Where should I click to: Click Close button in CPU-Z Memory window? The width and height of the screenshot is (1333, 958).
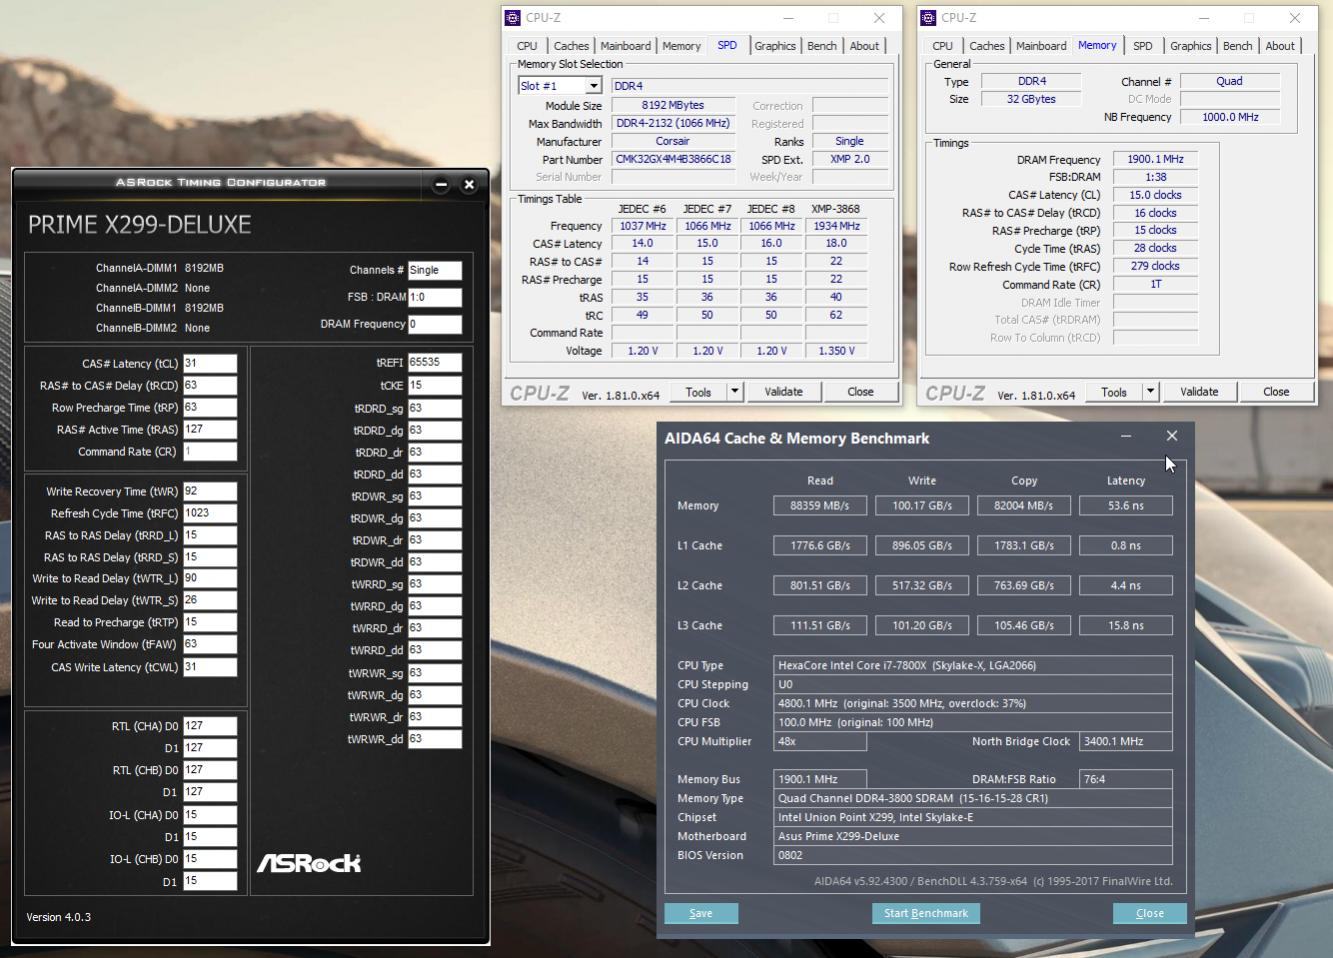pos(1276,392)
